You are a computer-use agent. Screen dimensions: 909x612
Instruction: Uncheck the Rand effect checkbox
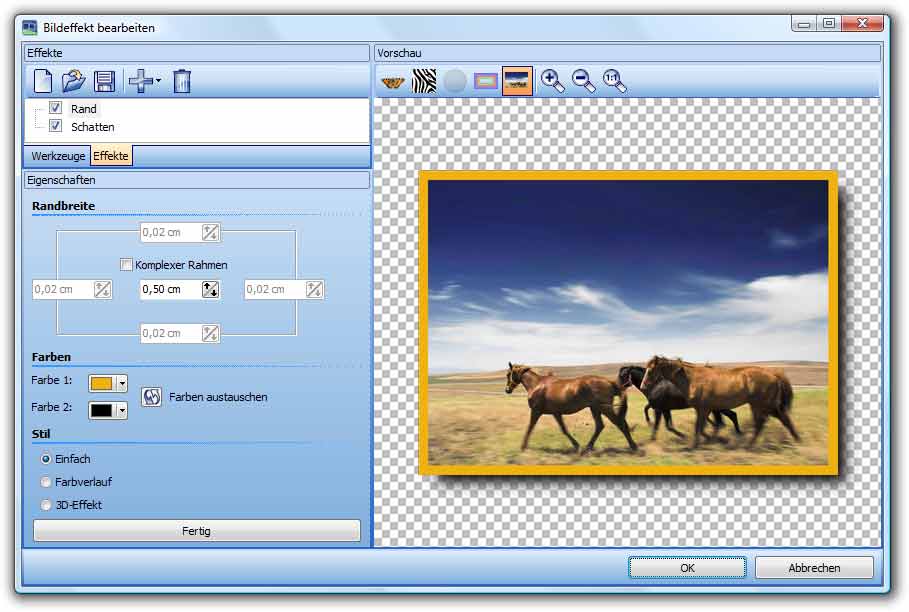pyautogui.click(x=56, y=108)
